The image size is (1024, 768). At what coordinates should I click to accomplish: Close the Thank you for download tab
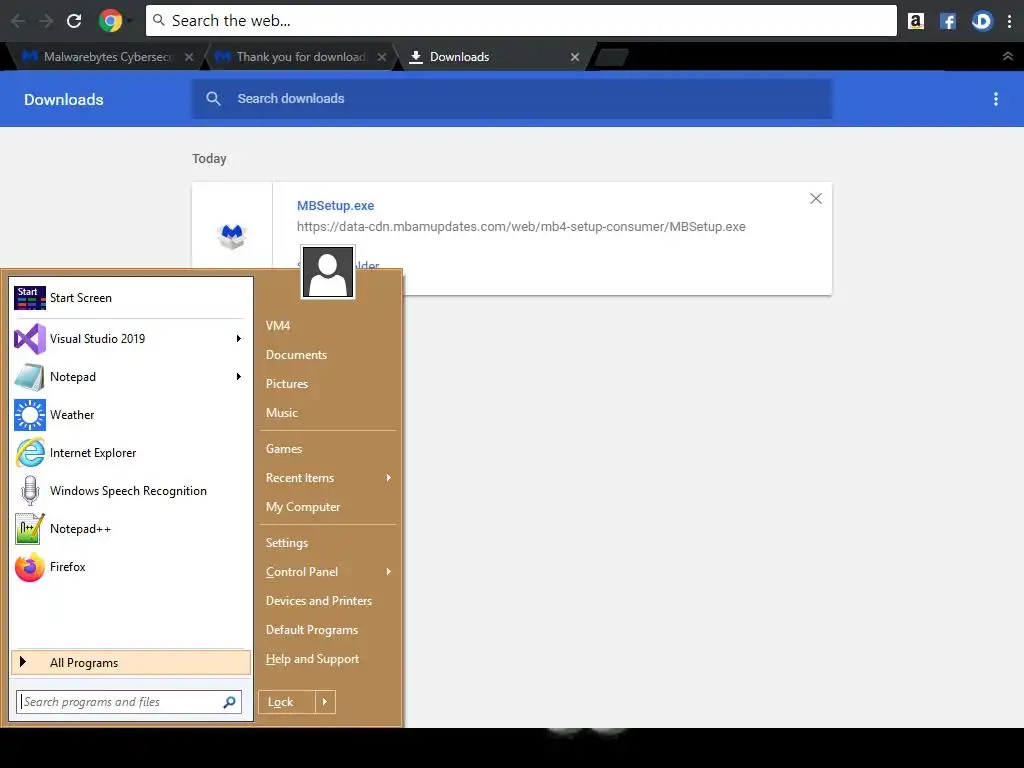pyautogui.click(x=381, y=57)
